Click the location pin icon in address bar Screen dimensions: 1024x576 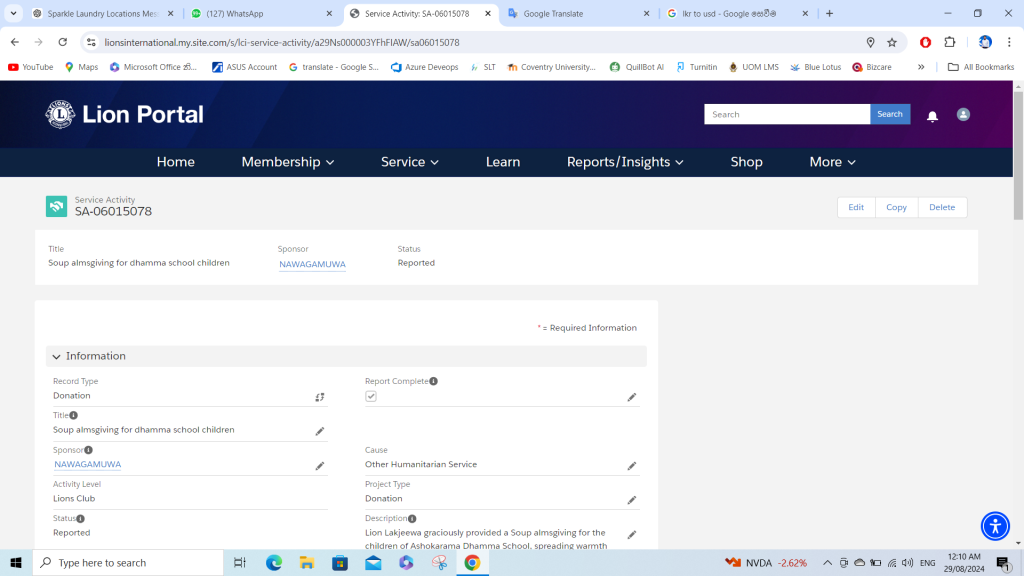tap(871, 42)
